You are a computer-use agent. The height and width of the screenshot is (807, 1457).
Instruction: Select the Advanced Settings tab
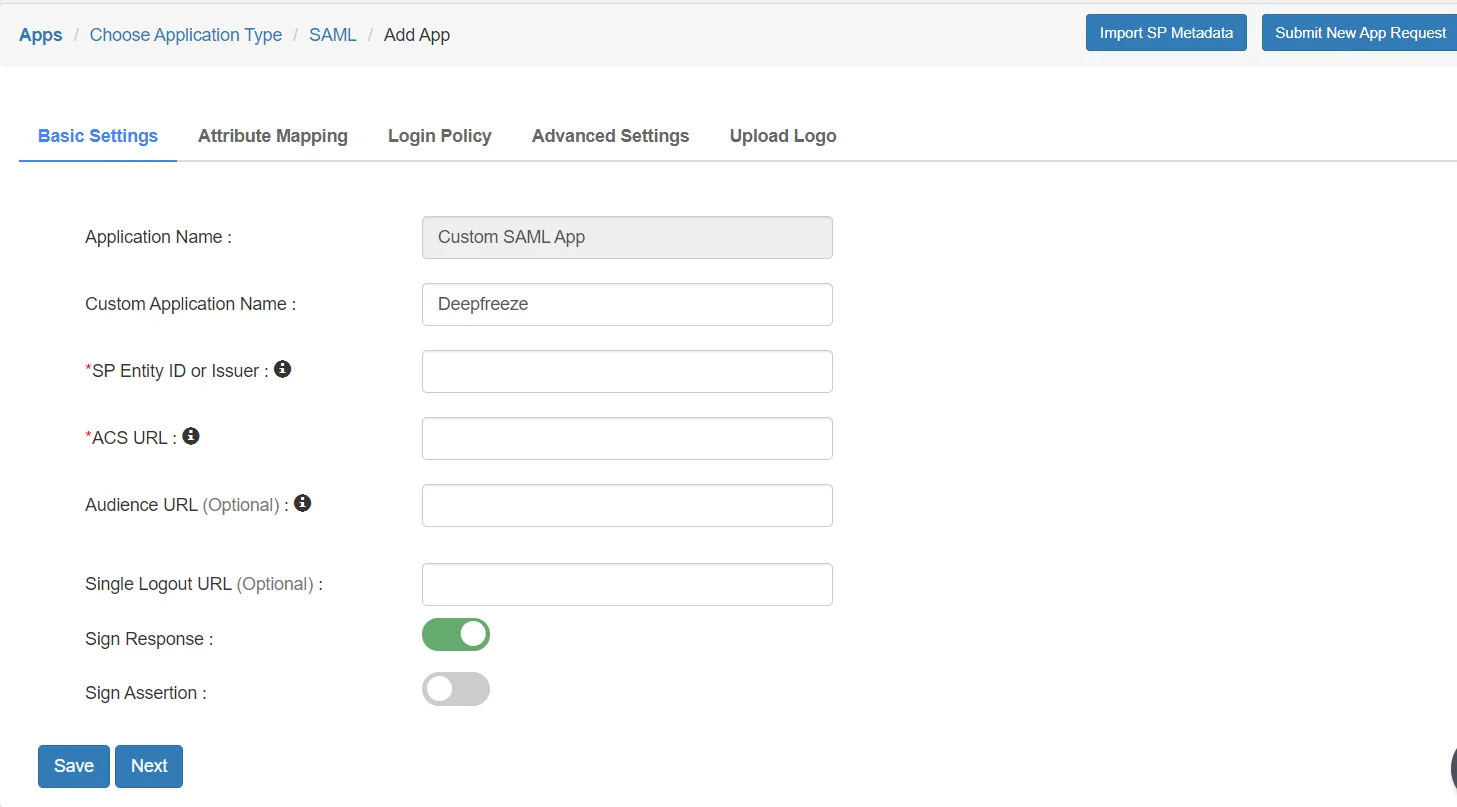(610, 135)
